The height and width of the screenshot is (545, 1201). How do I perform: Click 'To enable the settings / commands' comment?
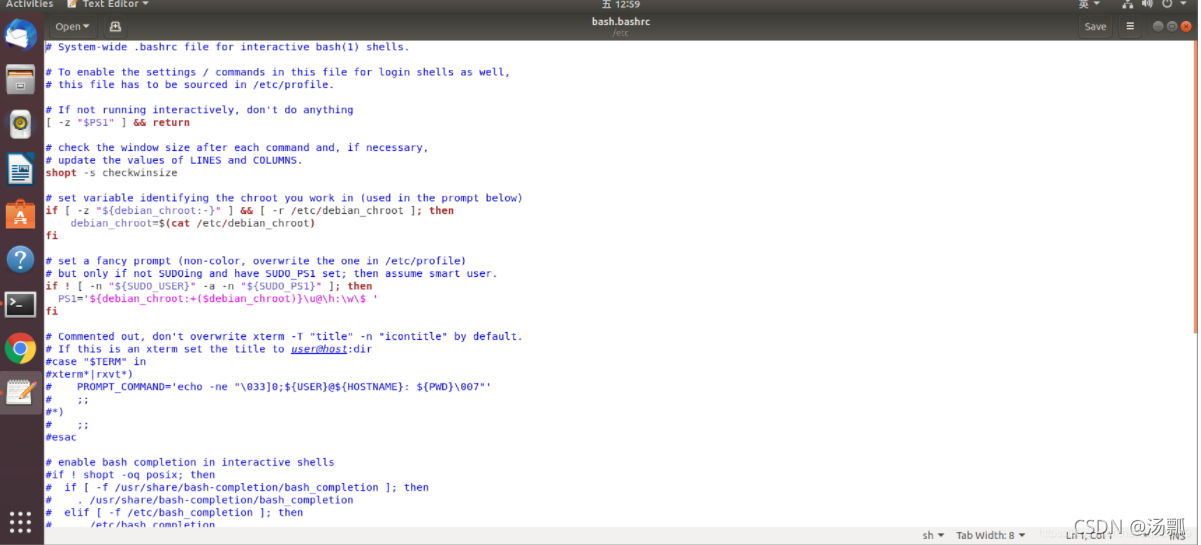pyautogui.click(x=278, y=72)
